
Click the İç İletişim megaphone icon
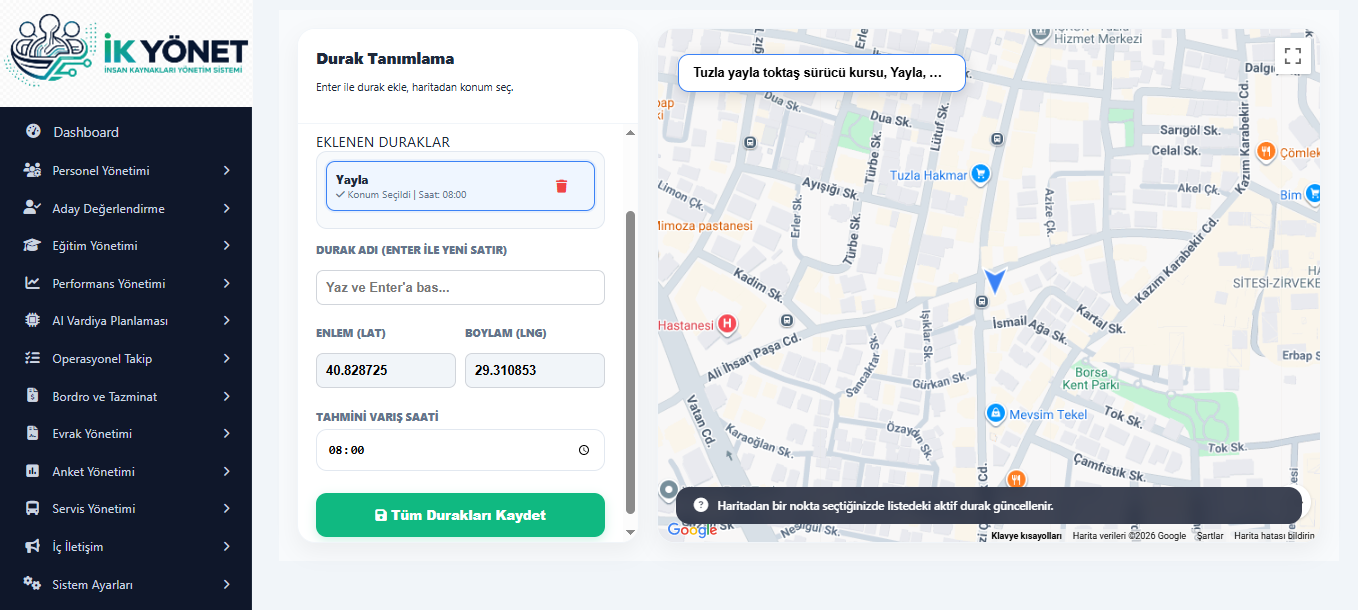33,547
